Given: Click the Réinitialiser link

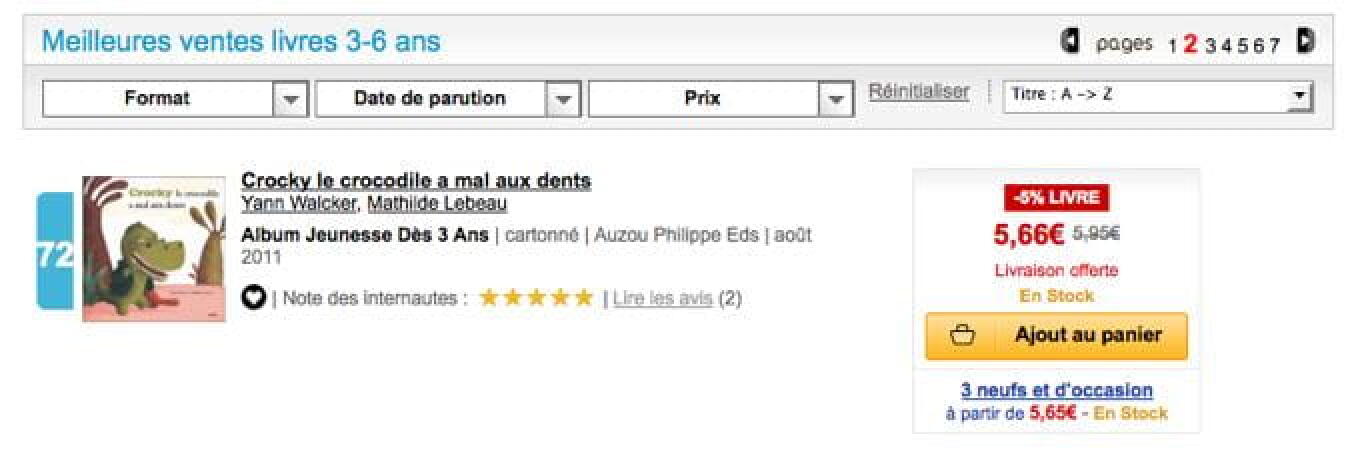Looking at the screenshot, I should 918,92.
